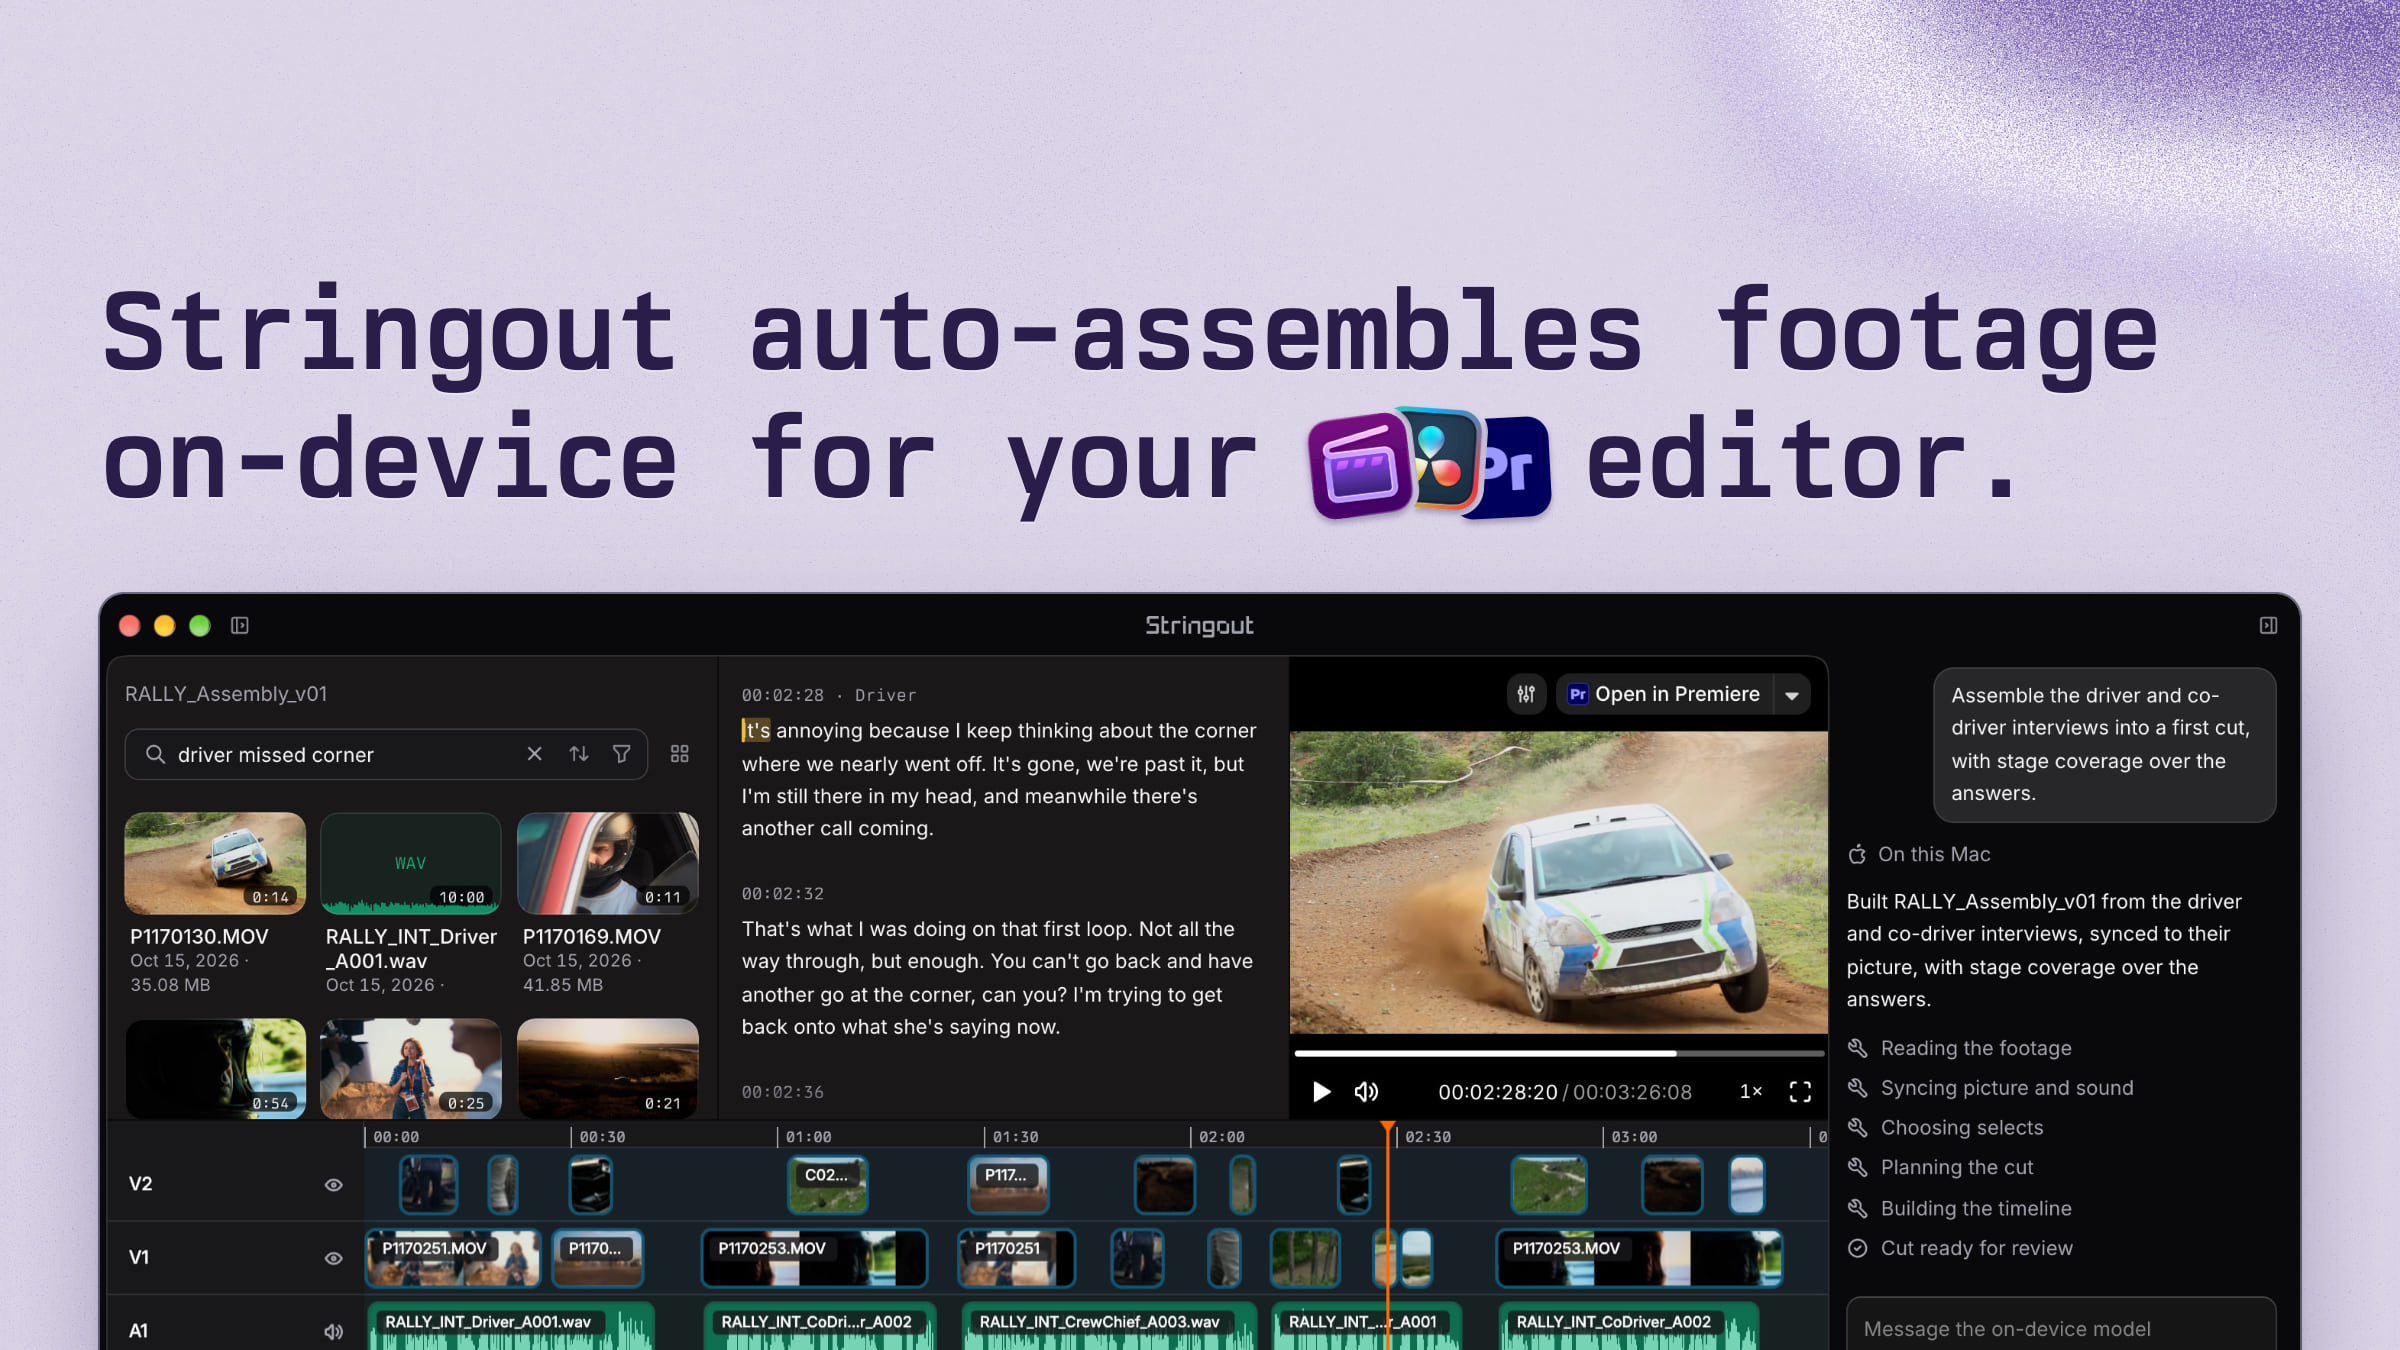
Task: Seek along the viewer progress bar
Action: pos(1558,1053)
